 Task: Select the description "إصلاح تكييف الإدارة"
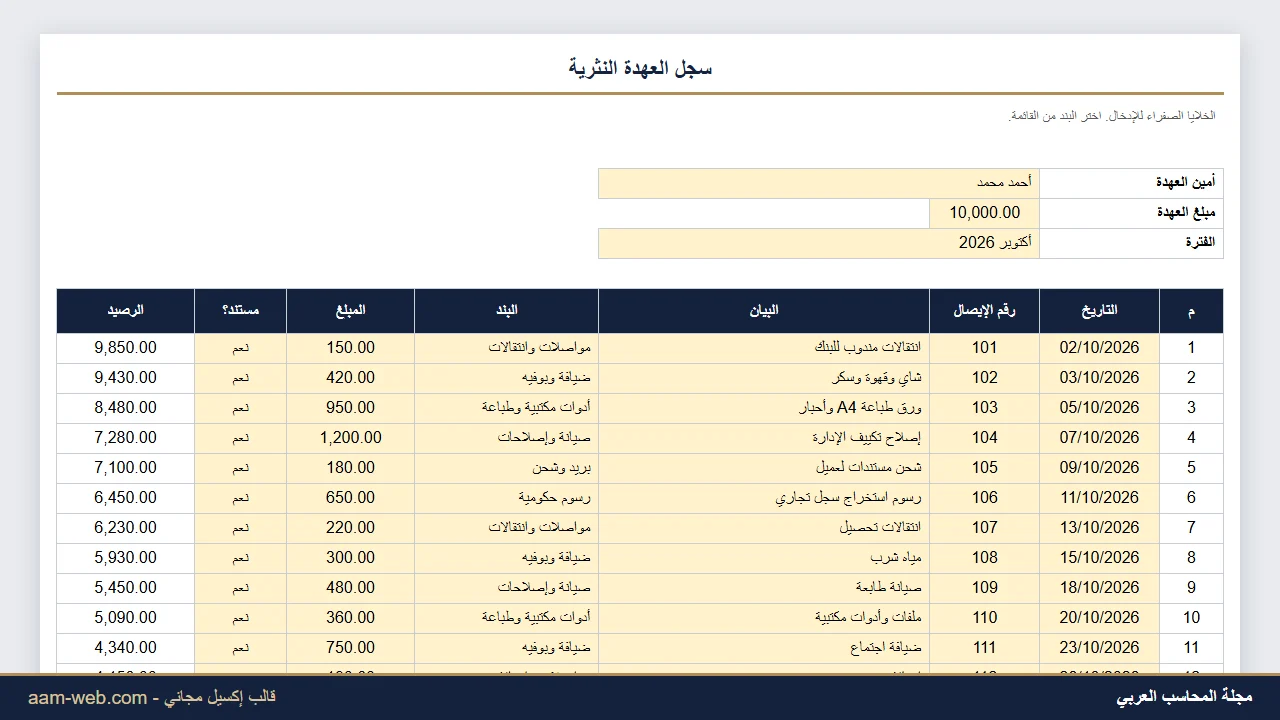click(764, 438)
